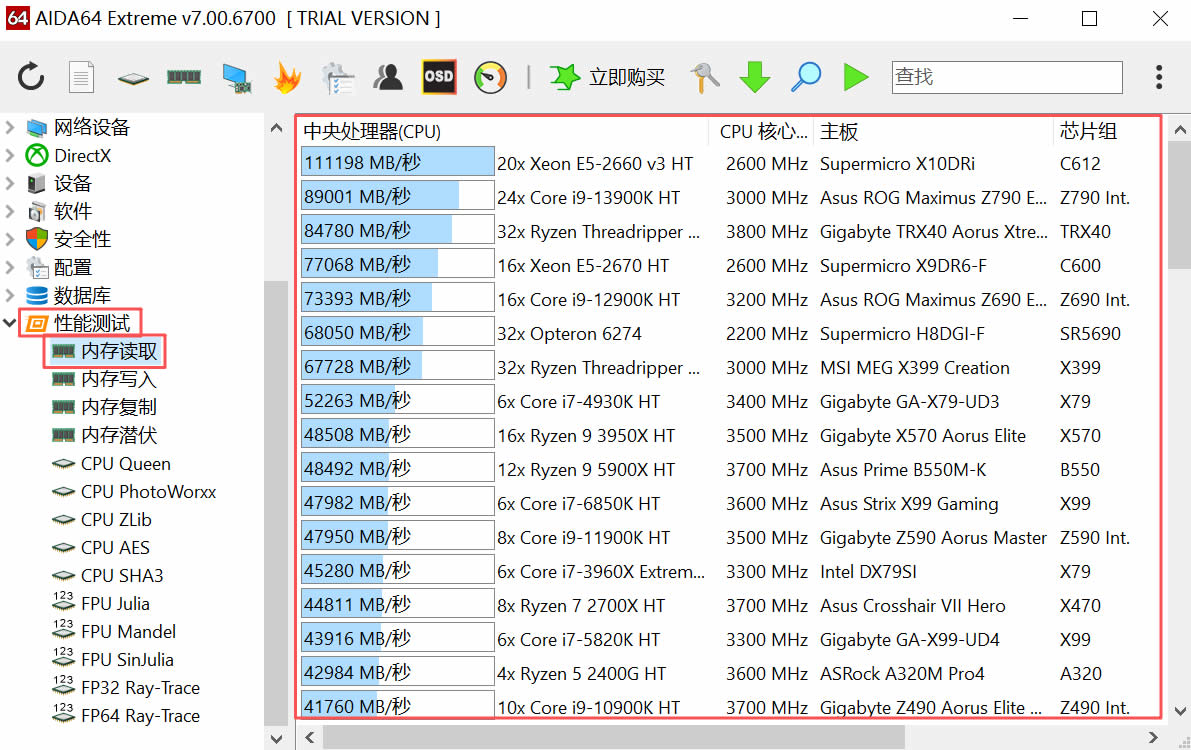
Task: Click the 查找 search input field
Action: [x=1006, y=77]
